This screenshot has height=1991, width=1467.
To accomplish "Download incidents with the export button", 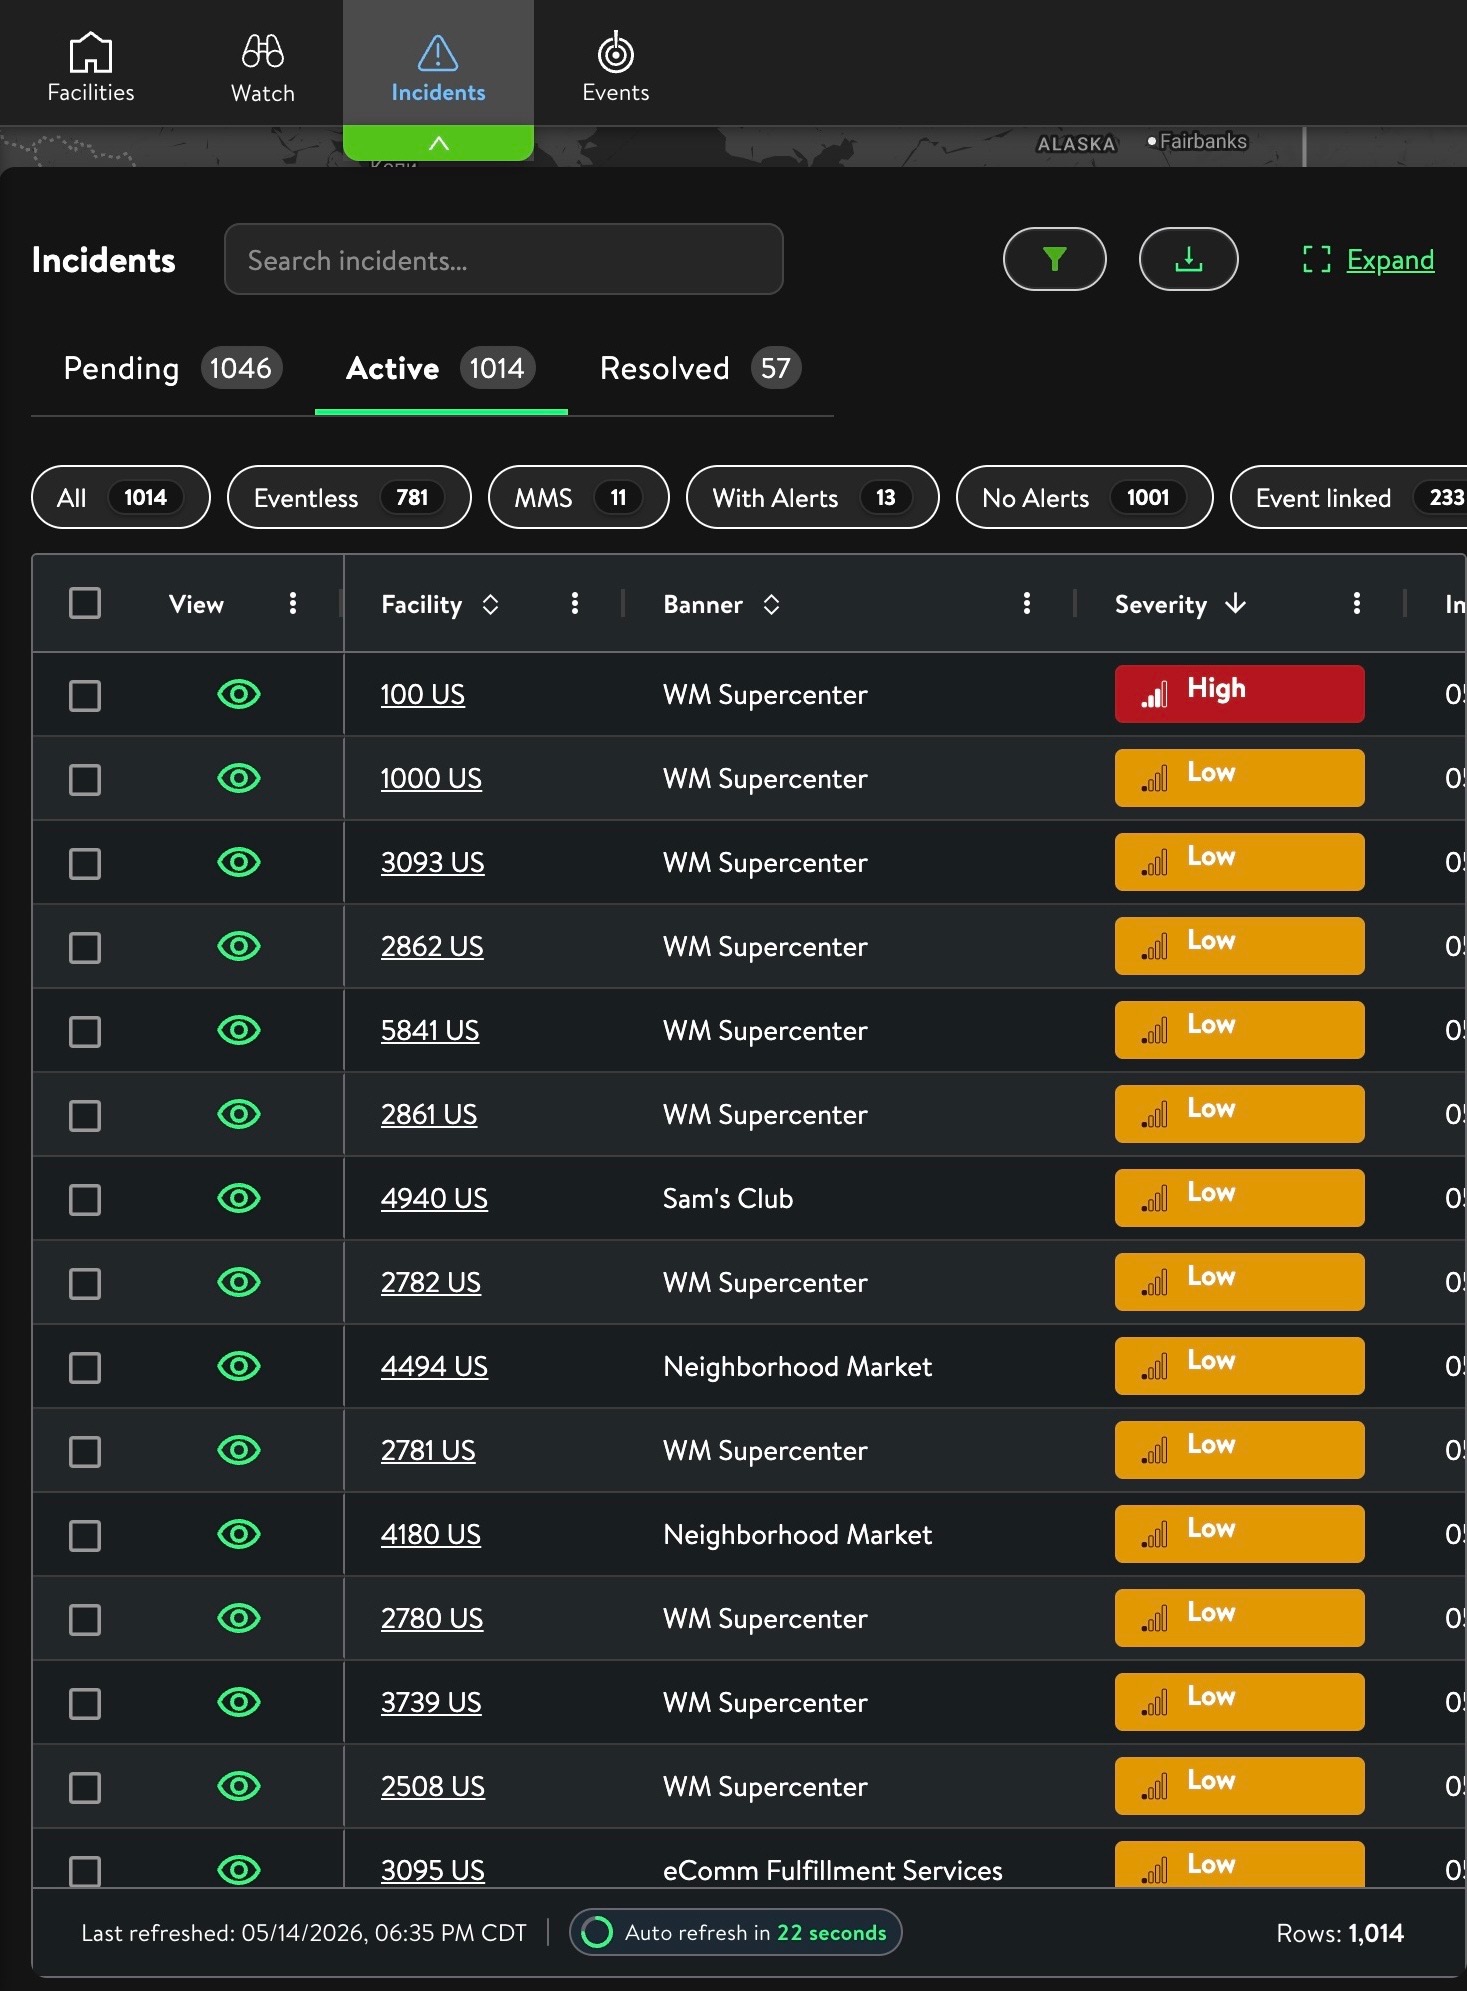I will coord(1188,260).
